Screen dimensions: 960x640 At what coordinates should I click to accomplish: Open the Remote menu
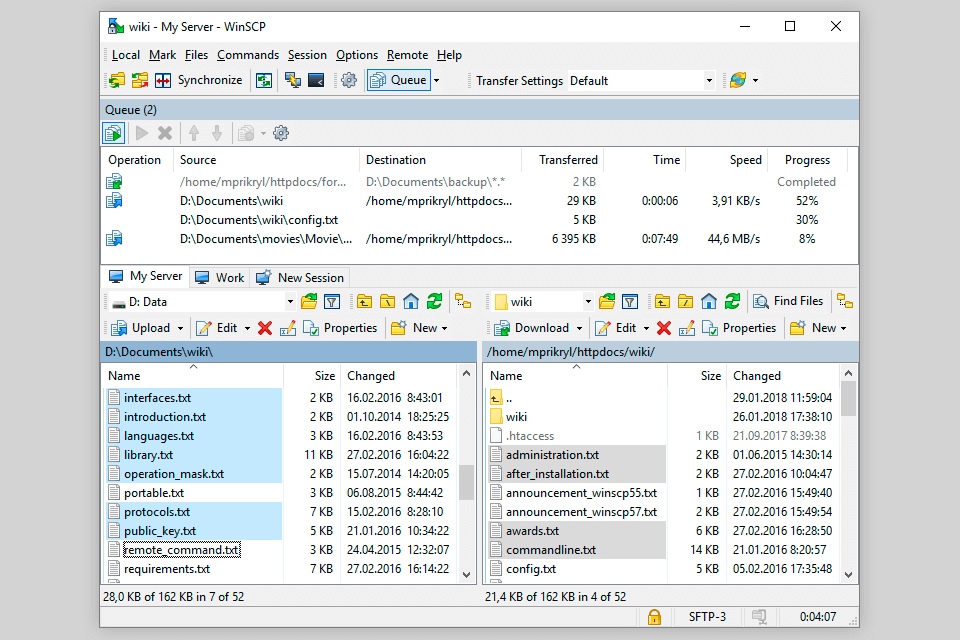point(408,55)
